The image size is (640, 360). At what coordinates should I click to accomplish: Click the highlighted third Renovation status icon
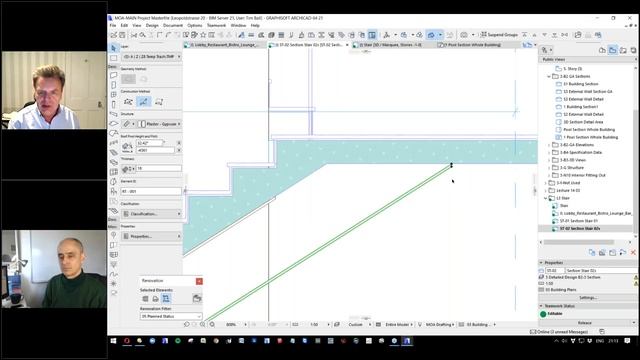click(166, 299)
